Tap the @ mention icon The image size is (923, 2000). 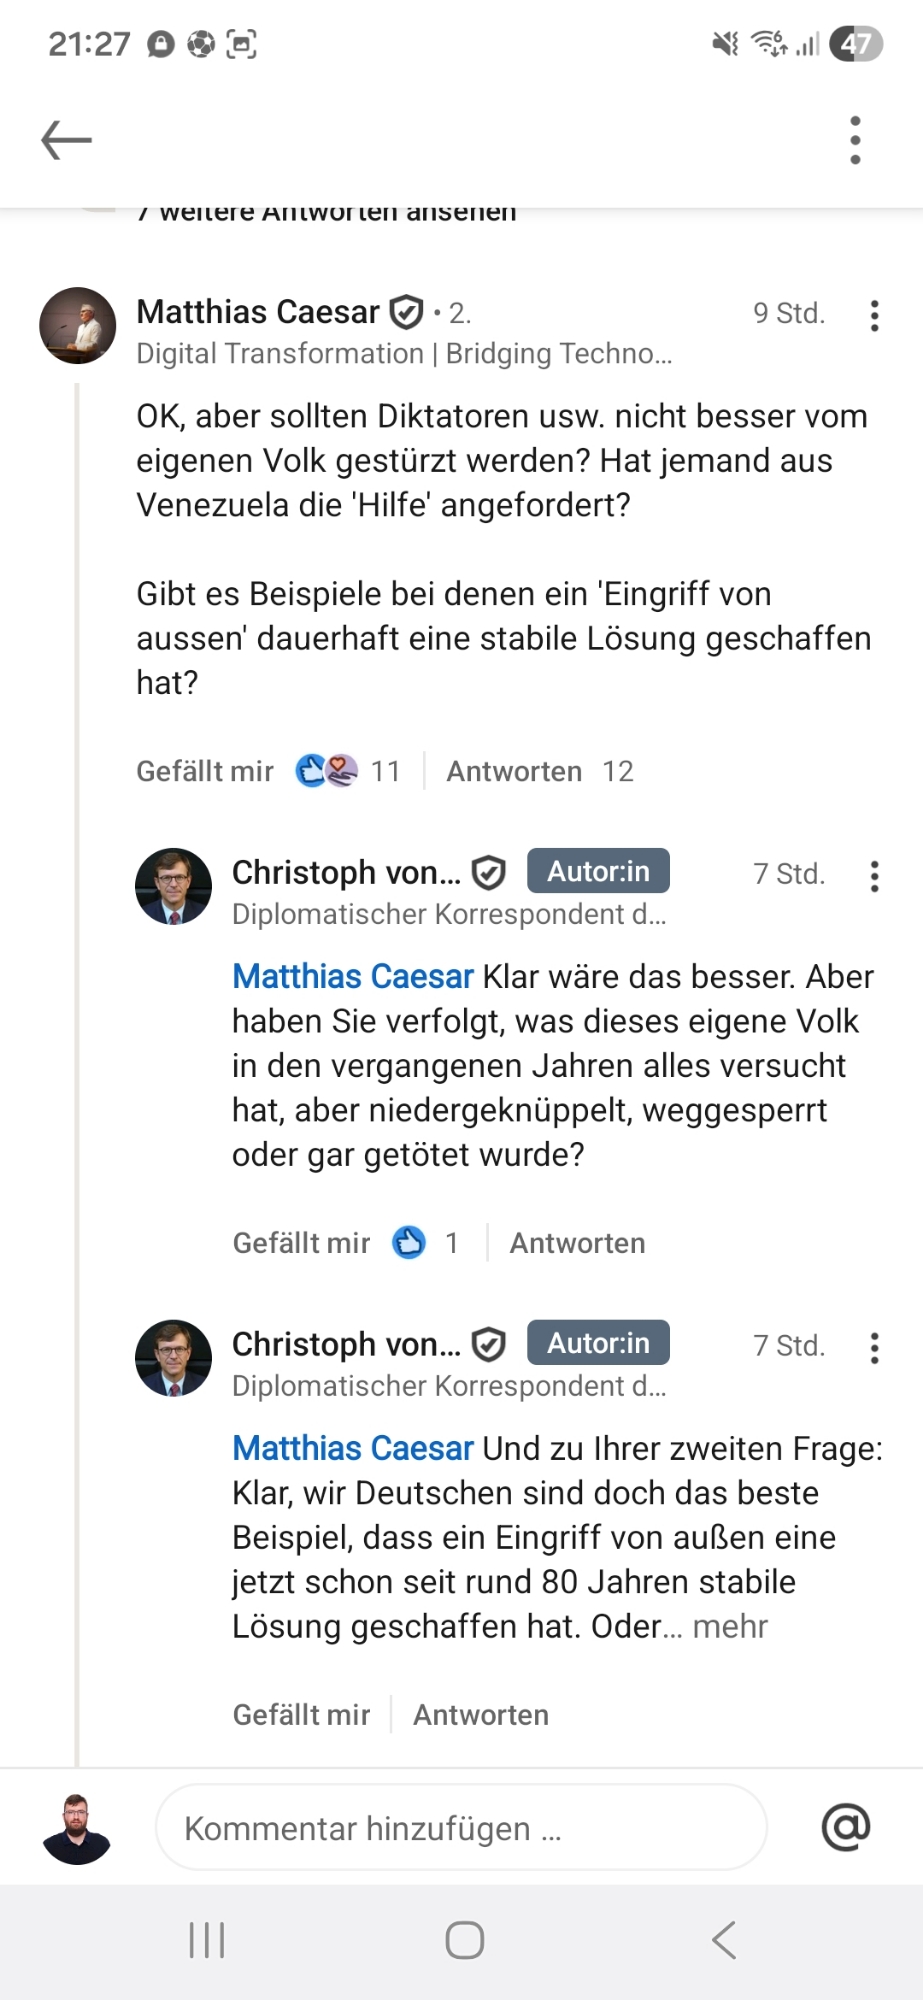click(x=845, y=1827)
